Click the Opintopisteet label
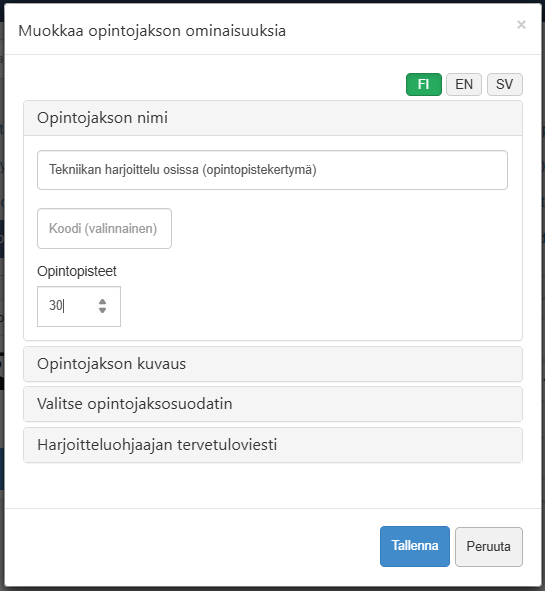The height and width of the screenshot is (591, 545). (77, 271)
